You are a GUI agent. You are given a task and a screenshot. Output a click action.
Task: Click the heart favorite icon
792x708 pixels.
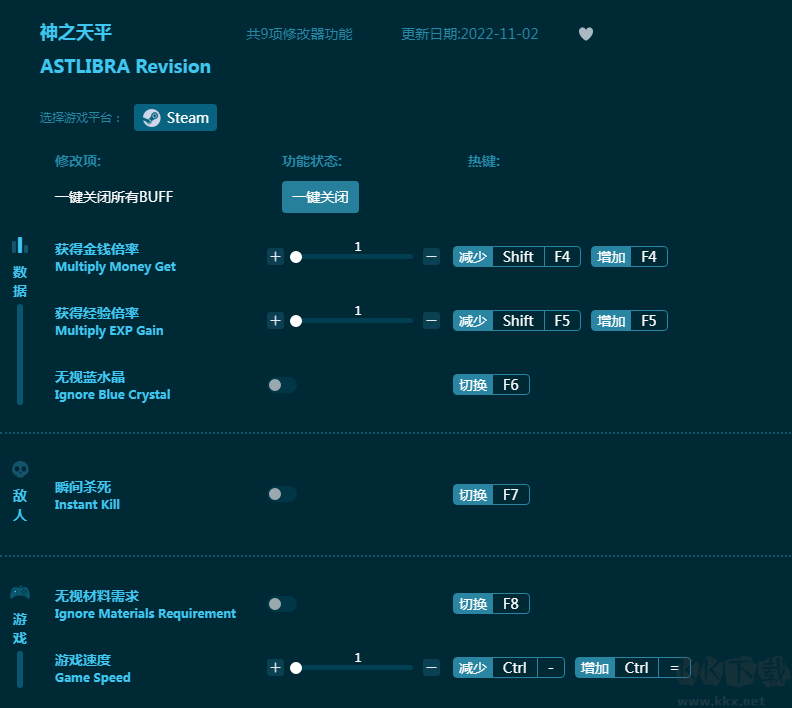[586, 34]
